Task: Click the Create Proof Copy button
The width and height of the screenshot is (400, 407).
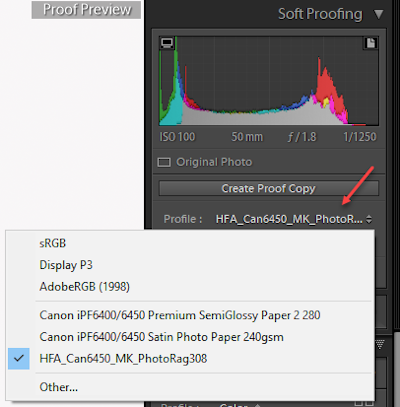Action: [x=269, y=188]
